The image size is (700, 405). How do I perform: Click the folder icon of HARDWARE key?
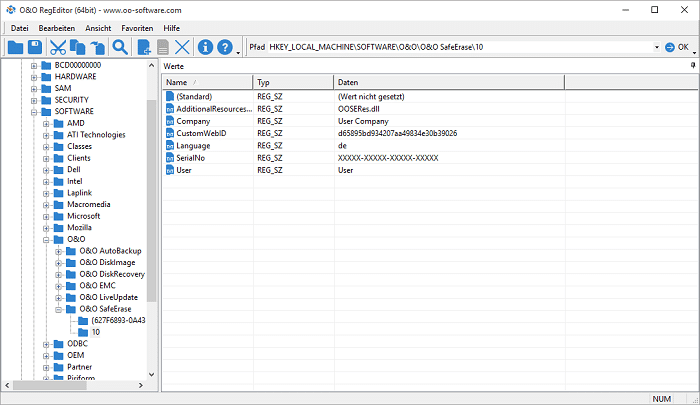pos(46,76)
